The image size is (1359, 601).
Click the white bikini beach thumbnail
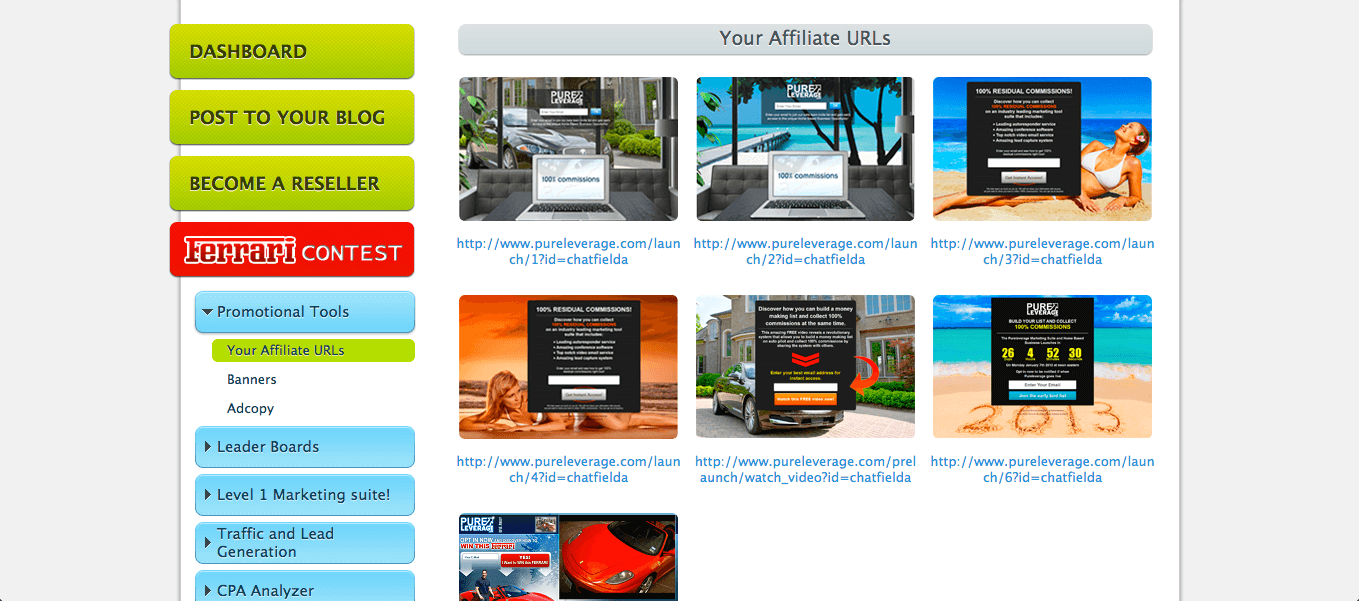[1042, 149]
